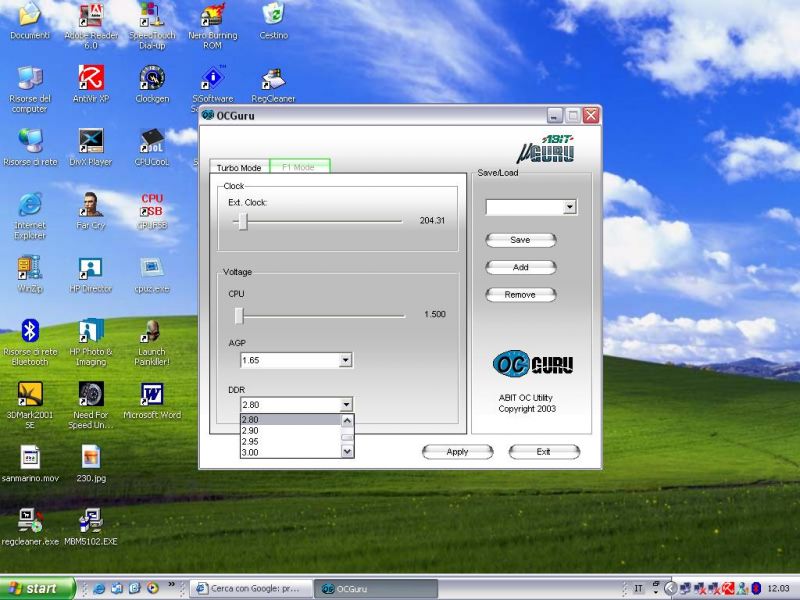Click the OCGuru taskbar button
Viewport: 800px width, 600px height.
(375, 588)
